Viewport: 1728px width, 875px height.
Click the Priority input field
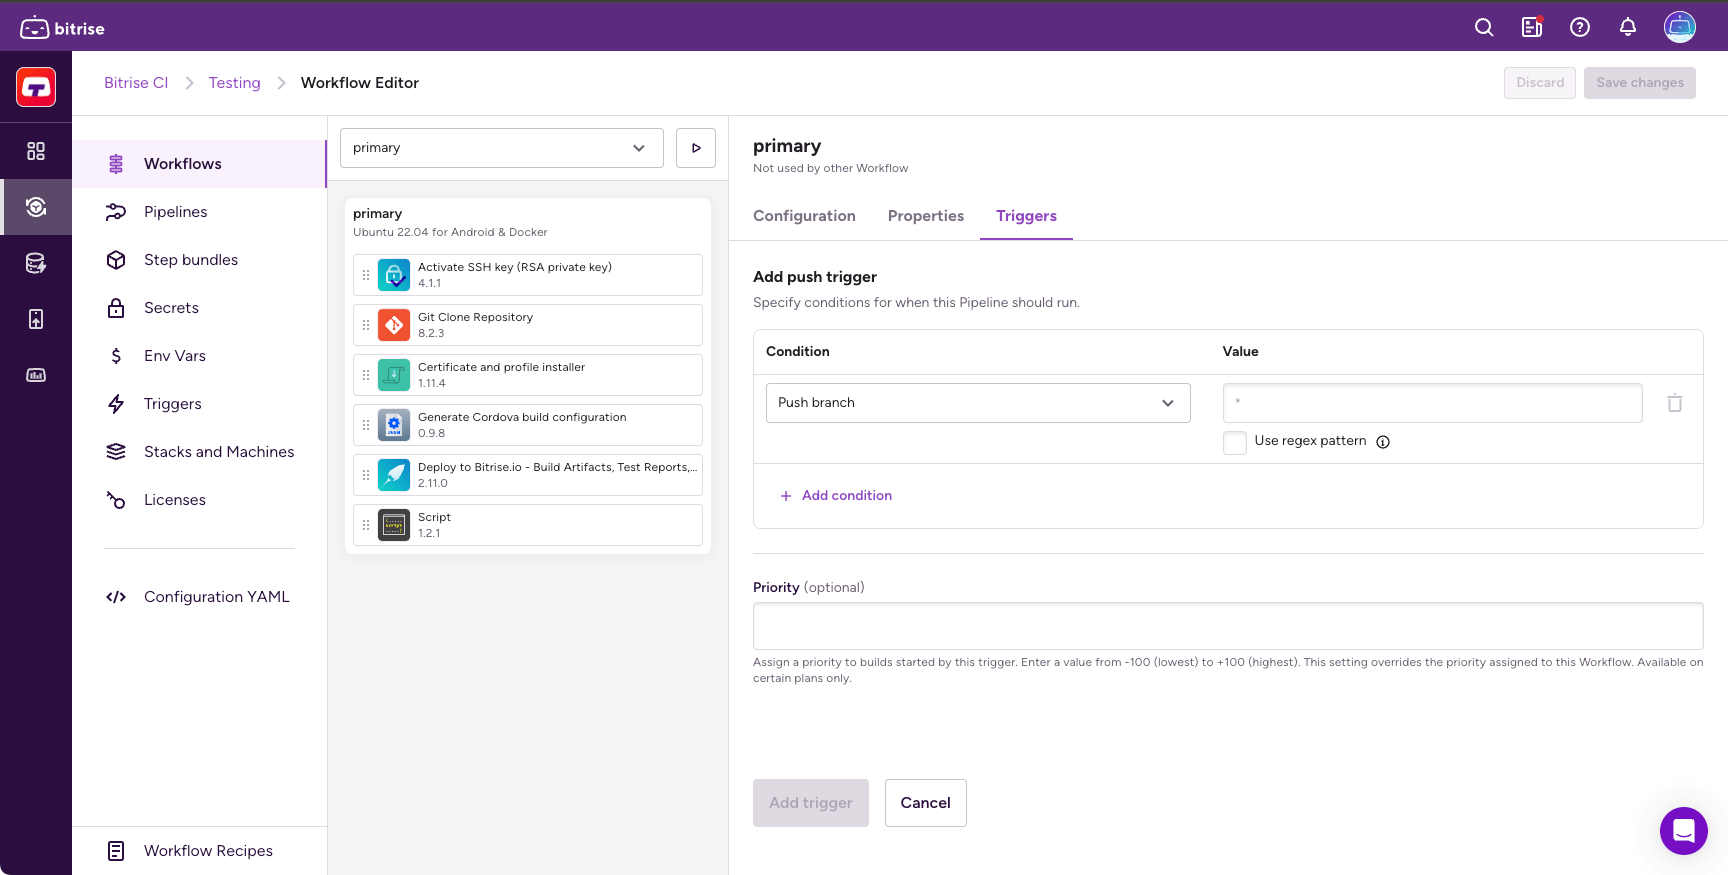tap(1227, 626)
